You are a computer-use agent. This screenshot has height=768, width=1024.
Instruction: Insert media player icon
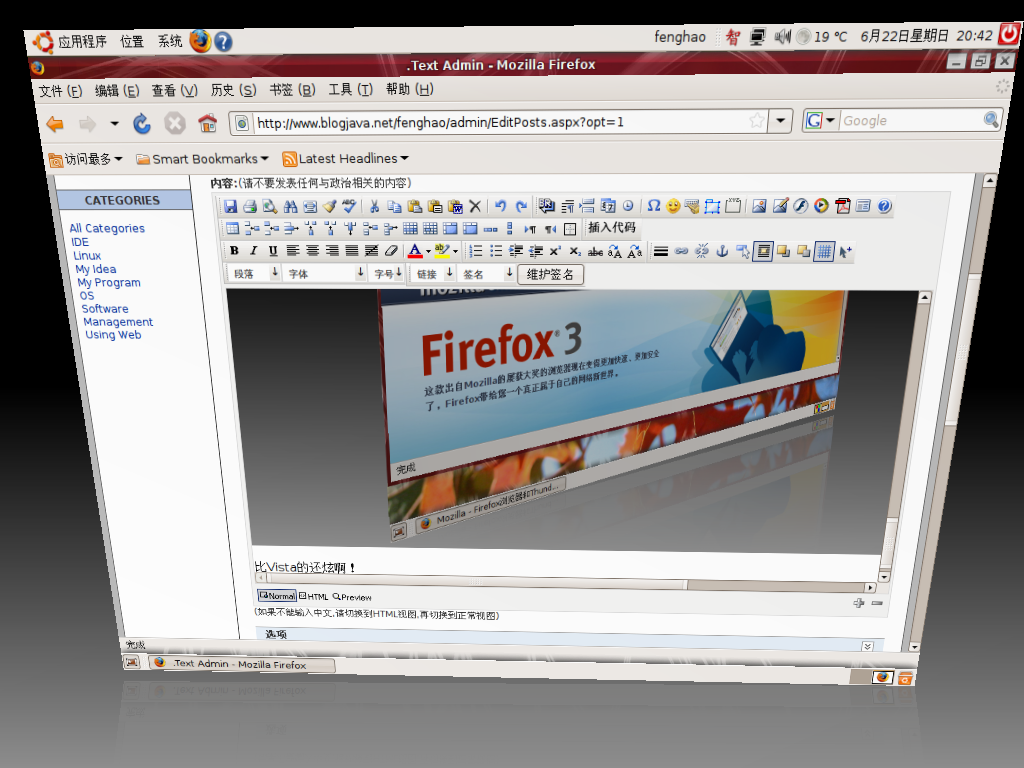[x=822, y=206]
